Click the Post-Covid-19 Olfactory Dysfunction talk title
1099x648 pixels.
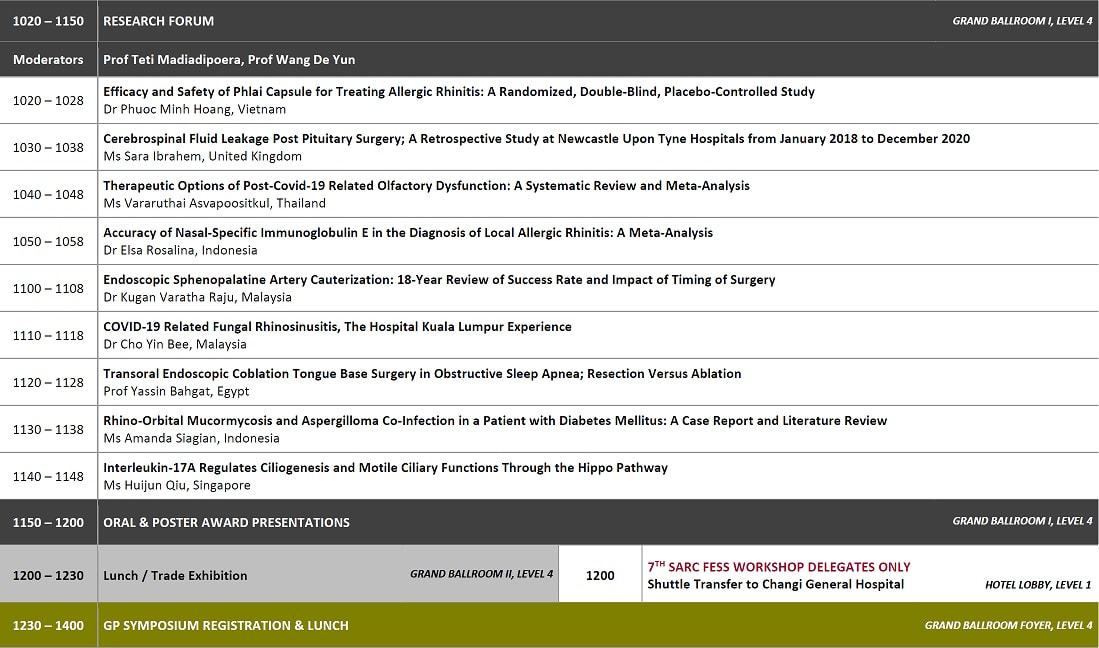click(426, 186)
